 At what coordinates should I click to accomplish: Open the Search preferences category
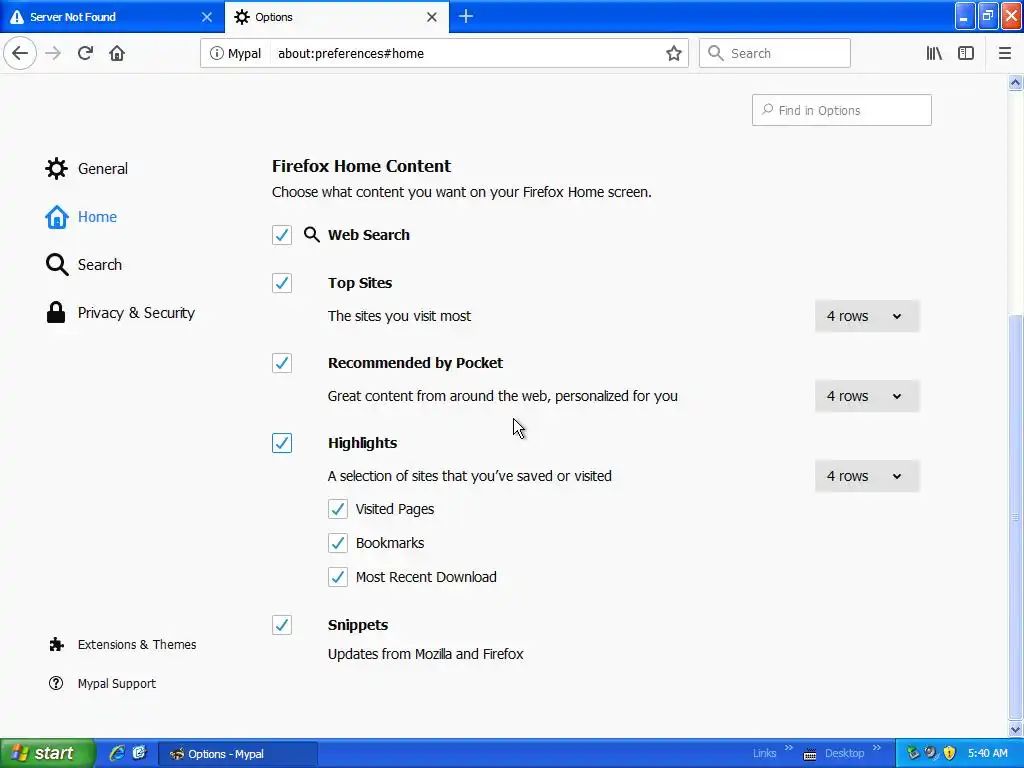[99, 264]
